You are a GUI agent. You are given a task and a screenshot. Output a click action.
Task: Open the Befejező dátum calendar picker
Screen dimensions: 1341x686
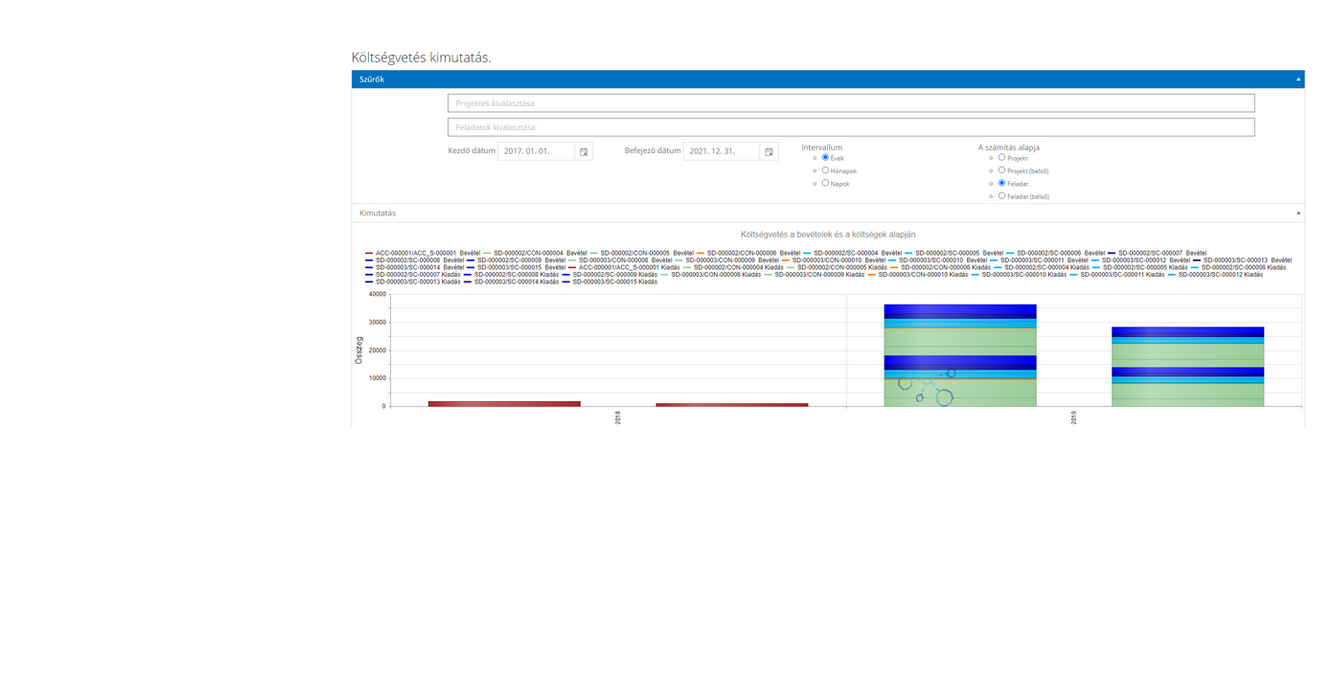click(x=768, y=152)
